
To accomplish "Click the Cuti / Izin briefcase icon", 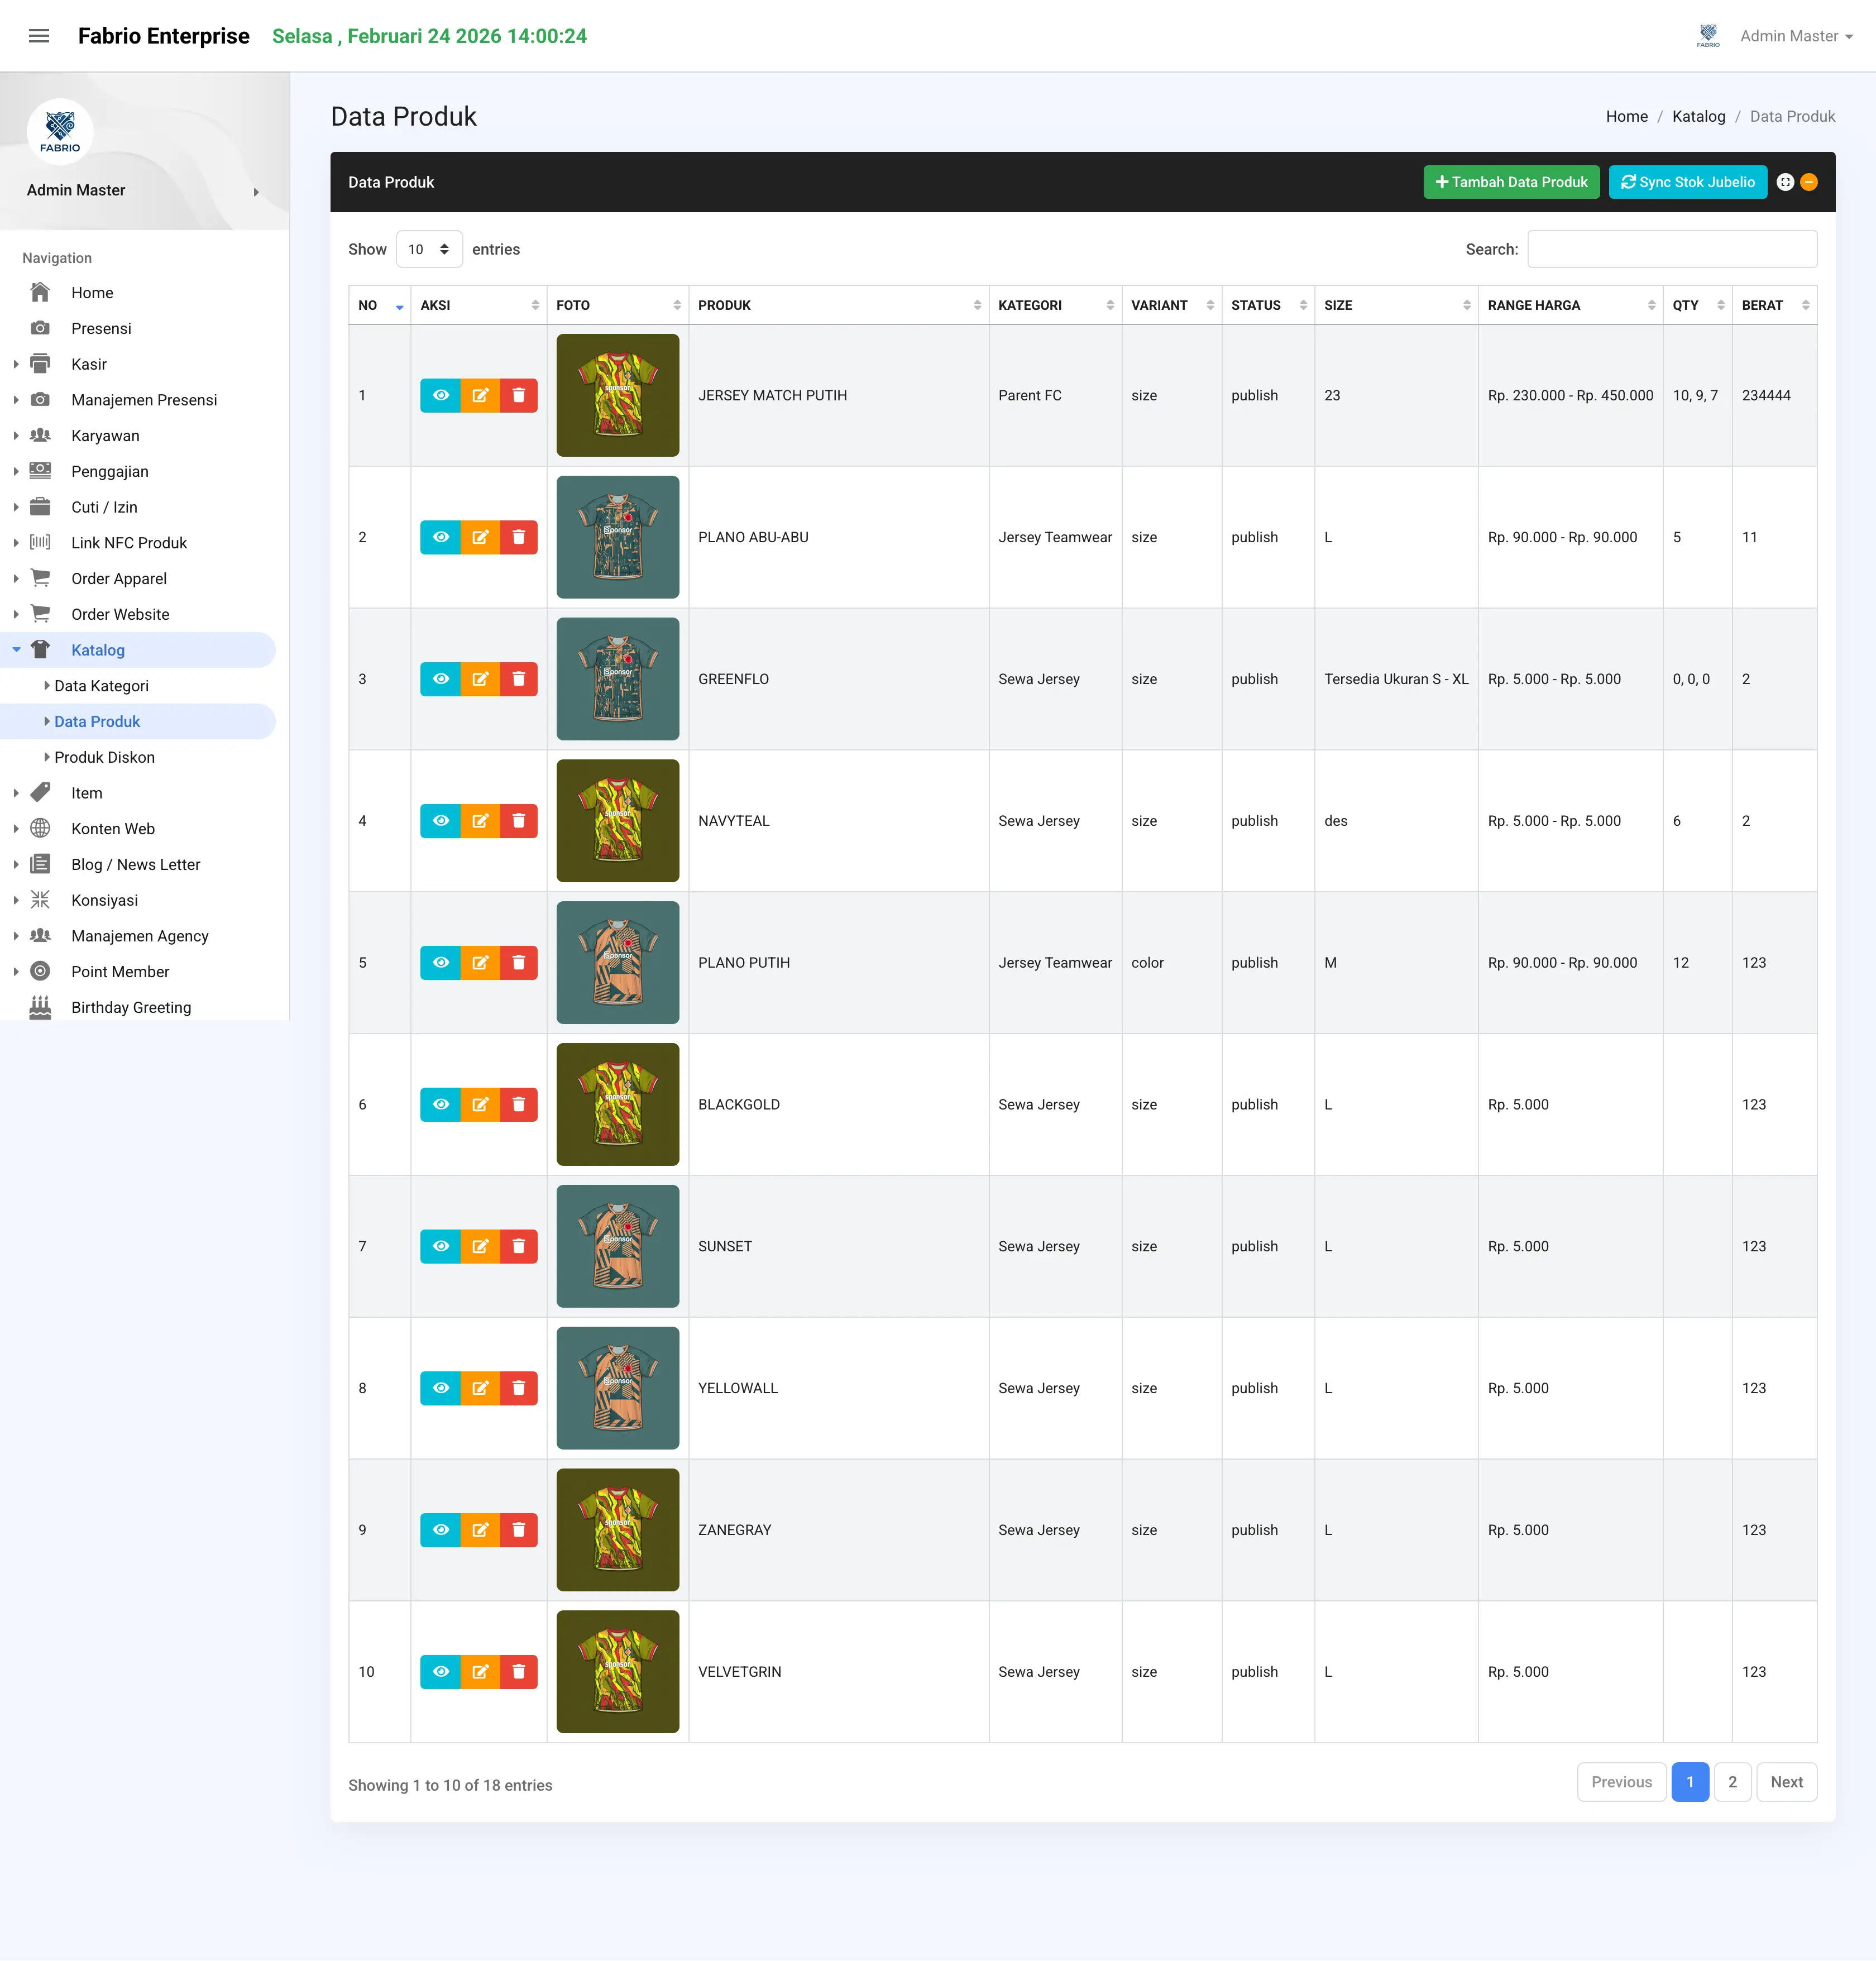I will pos(40,507).
